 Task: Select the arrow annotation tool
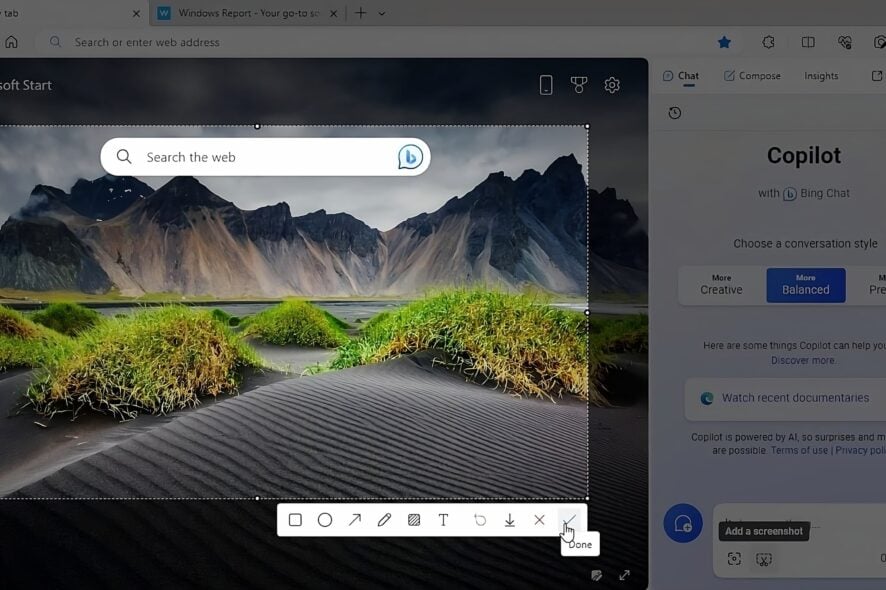(355, 520)
